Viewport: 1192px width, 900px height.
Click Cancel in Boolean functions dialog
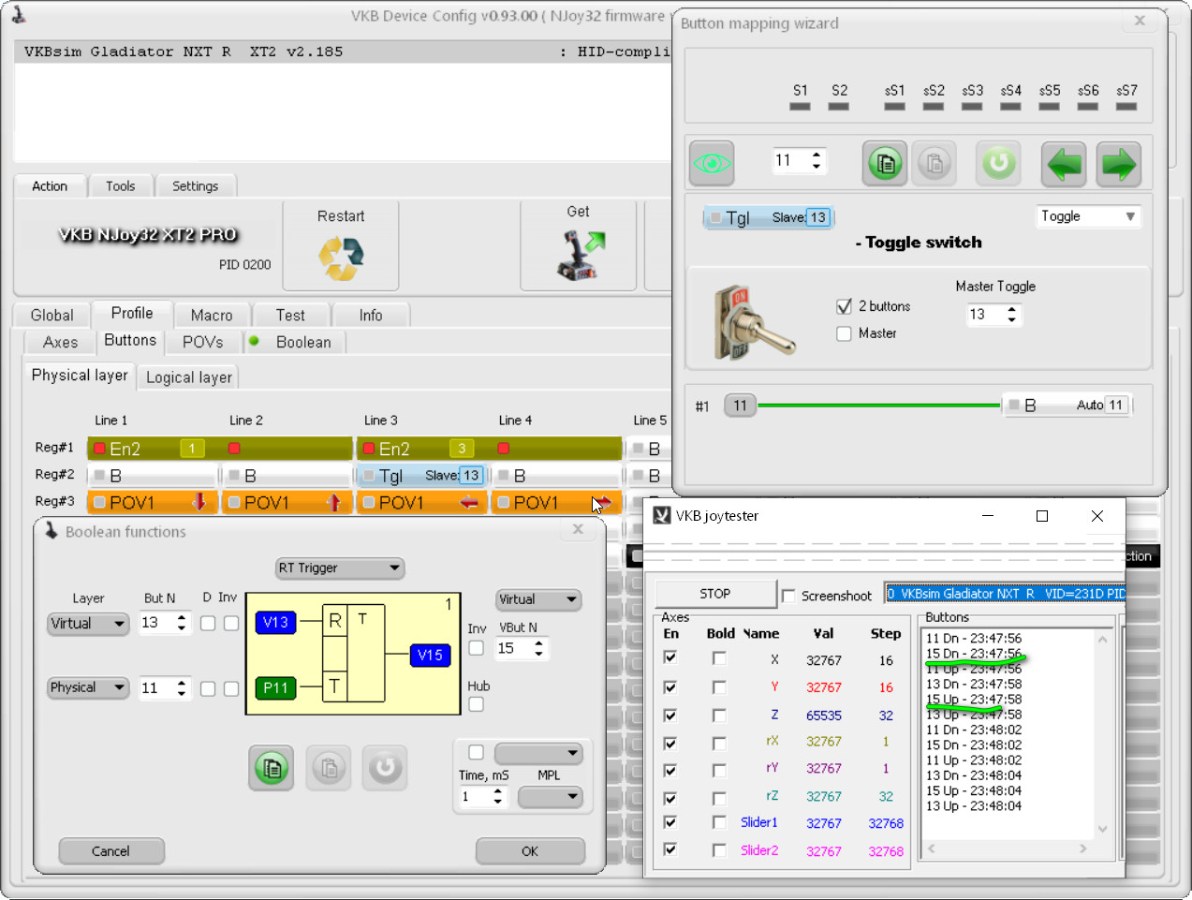coord(111,851)
